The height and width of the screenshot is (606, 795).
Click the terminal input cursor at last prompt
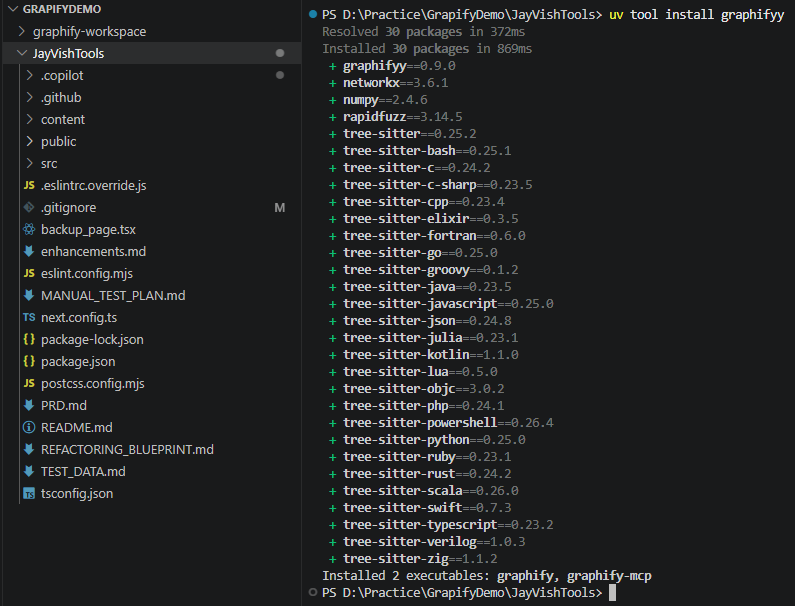612,592
